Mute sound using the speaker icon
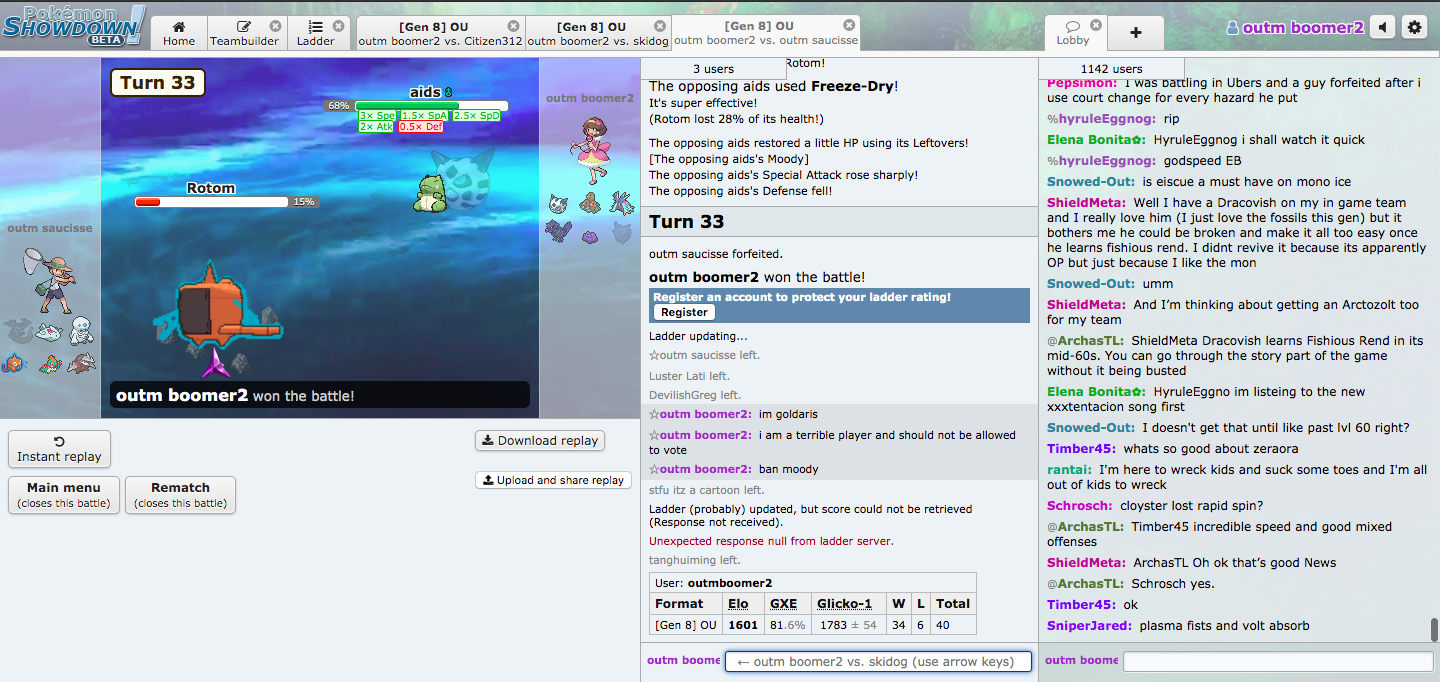 1383,28
